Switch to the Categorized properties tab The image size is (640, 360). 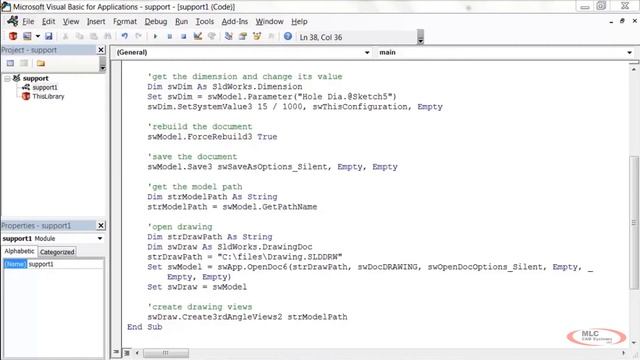click(57, 252)
